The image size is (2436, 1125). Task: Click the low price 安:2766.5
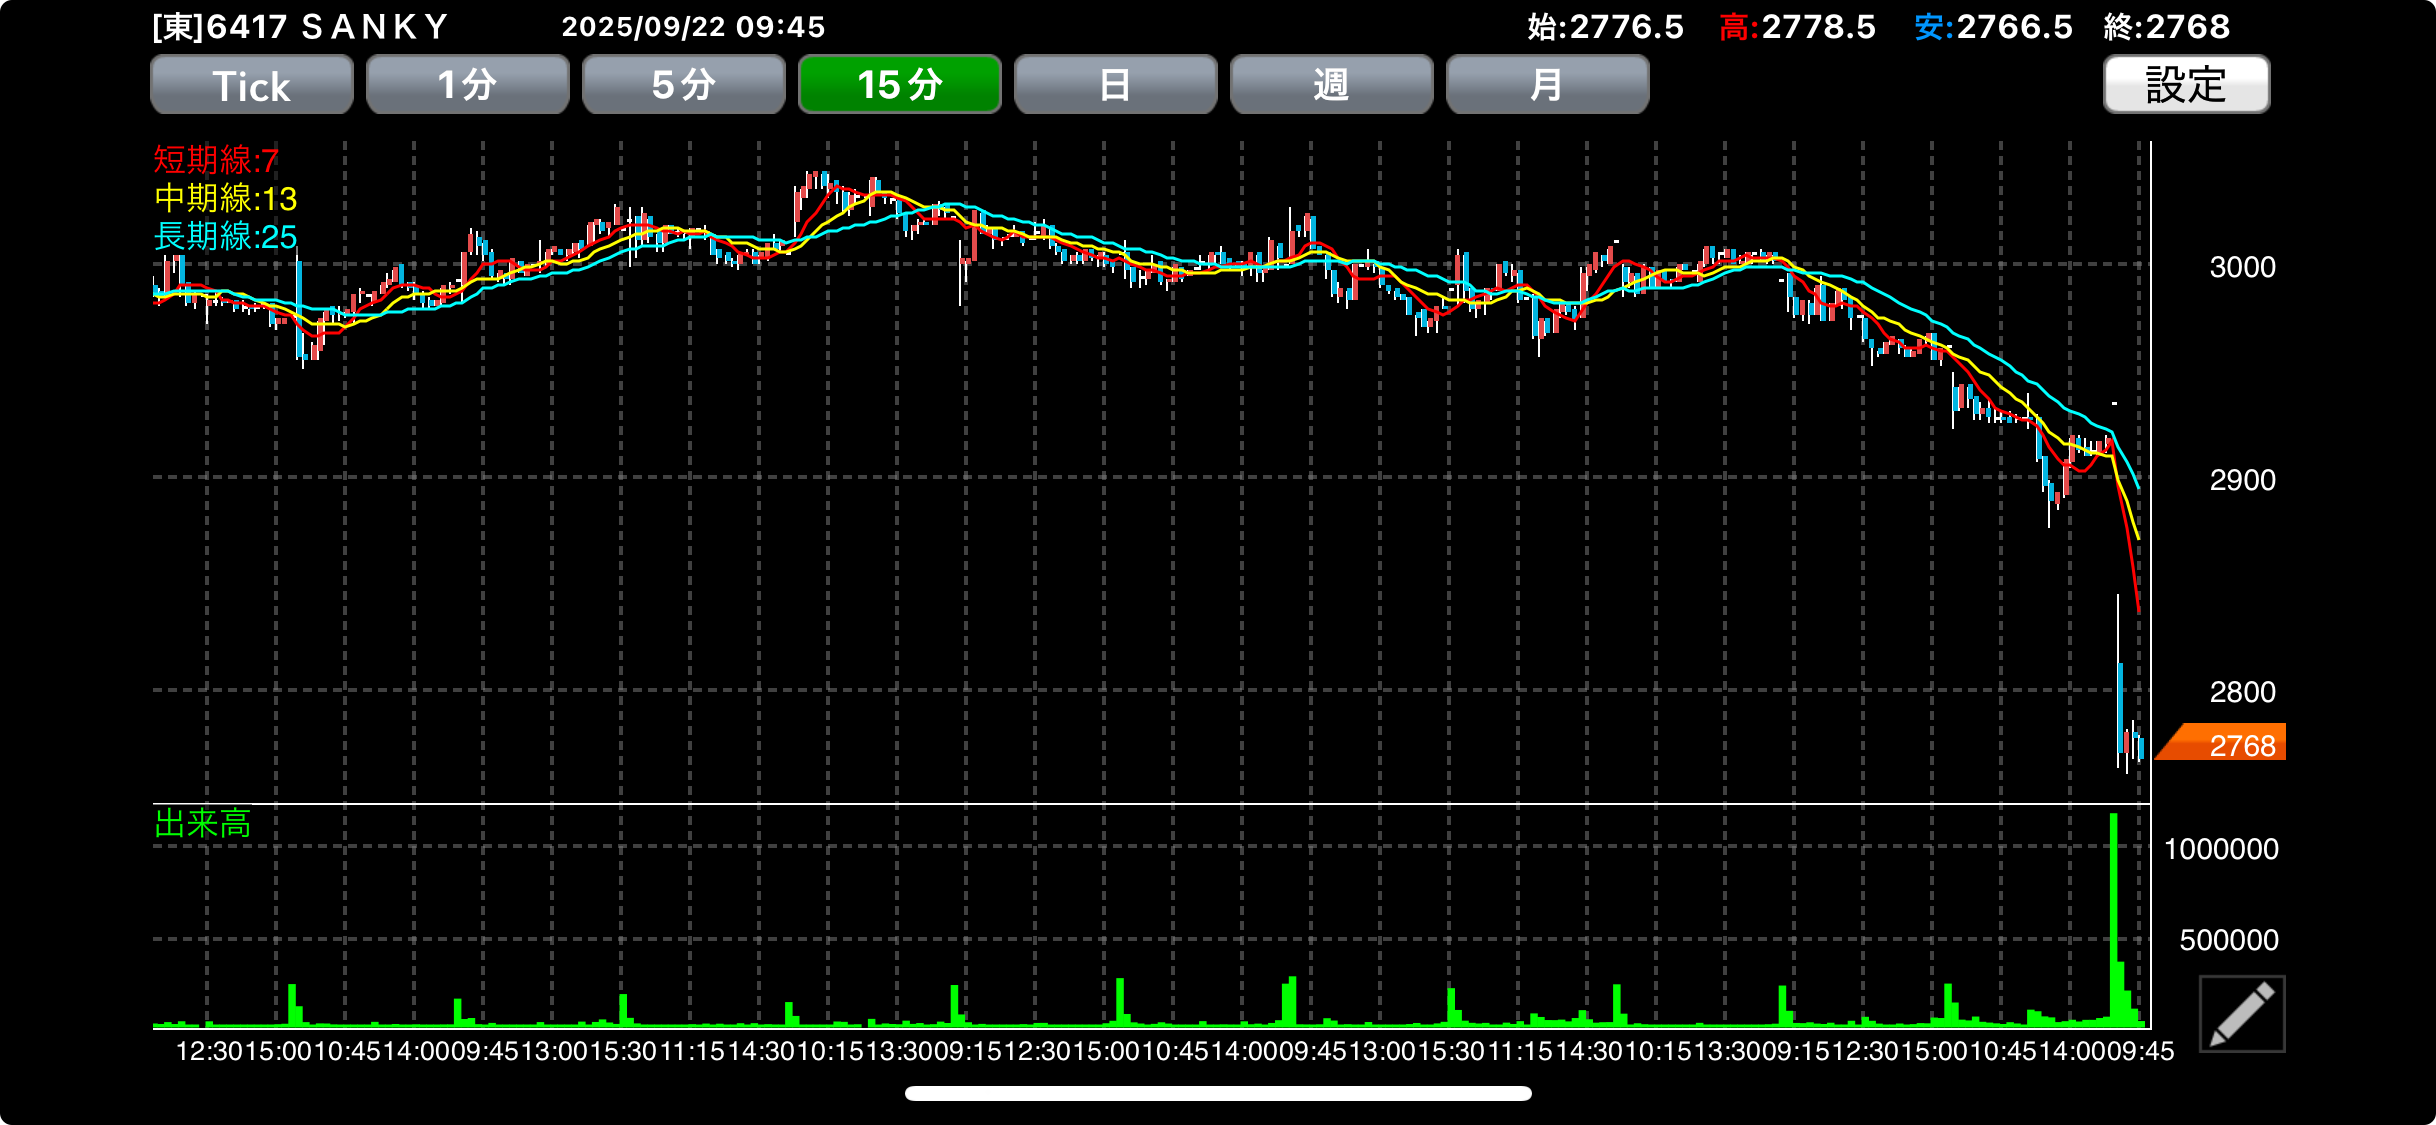[1994, 27]
